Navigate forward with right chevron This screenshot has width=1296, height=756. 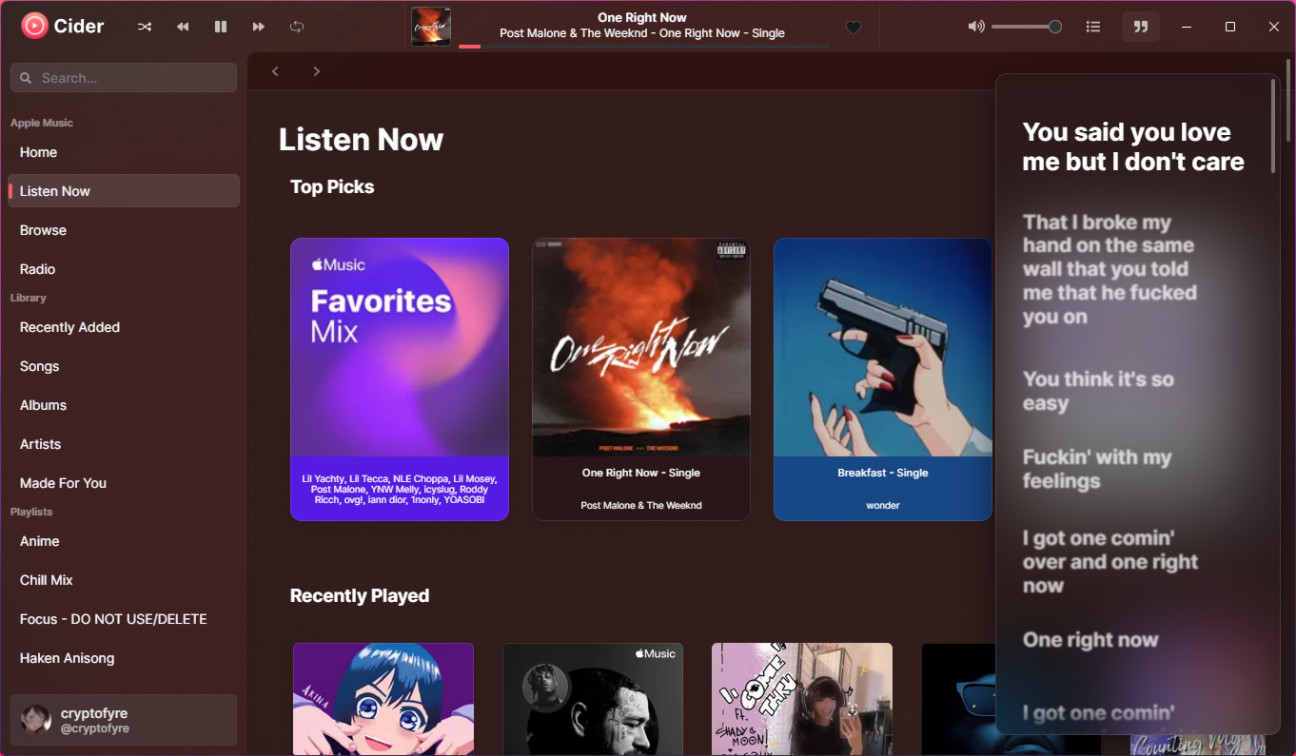pyautogui.click(x=316, y=71)
